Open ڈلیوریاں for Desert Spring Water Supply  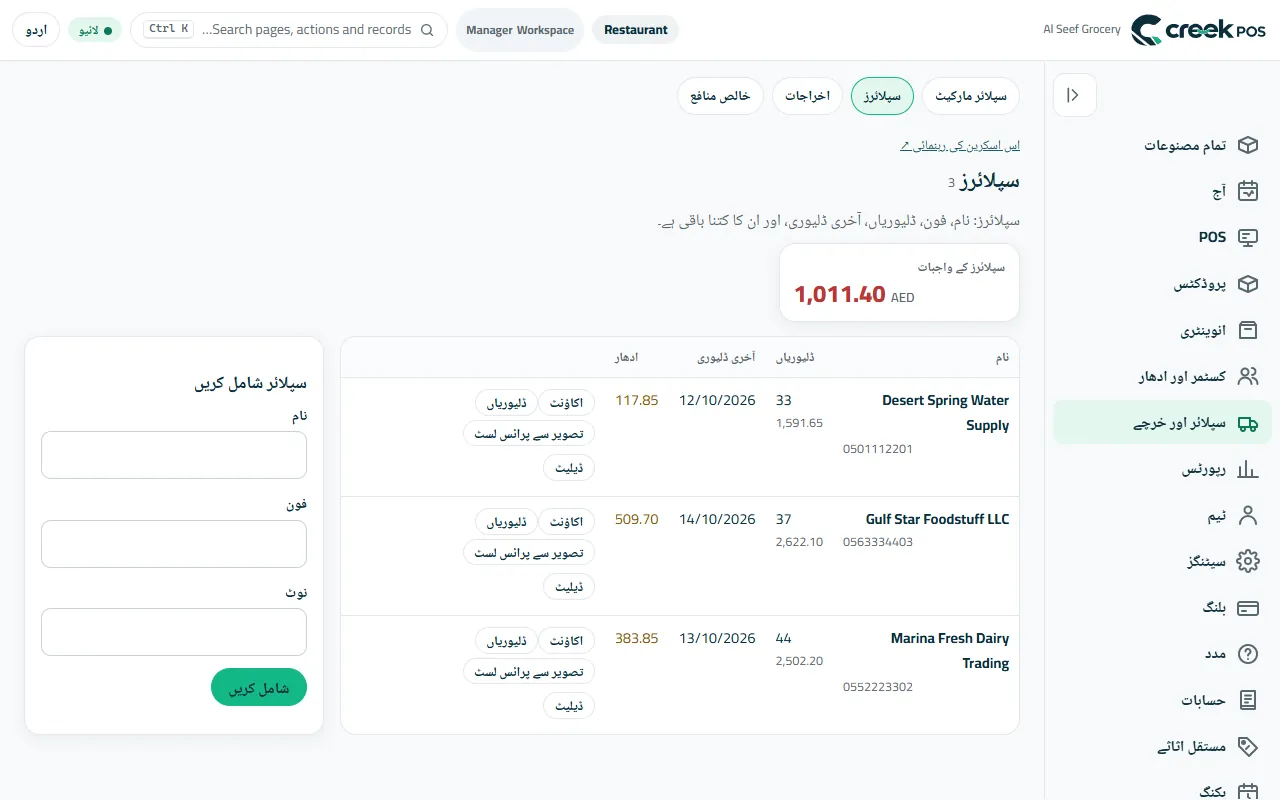point(506,402)
